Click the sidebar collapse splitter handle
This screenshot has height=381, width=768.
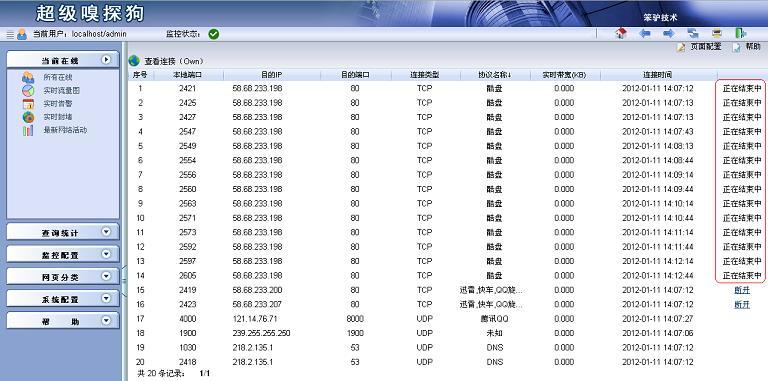pos(124,281)
